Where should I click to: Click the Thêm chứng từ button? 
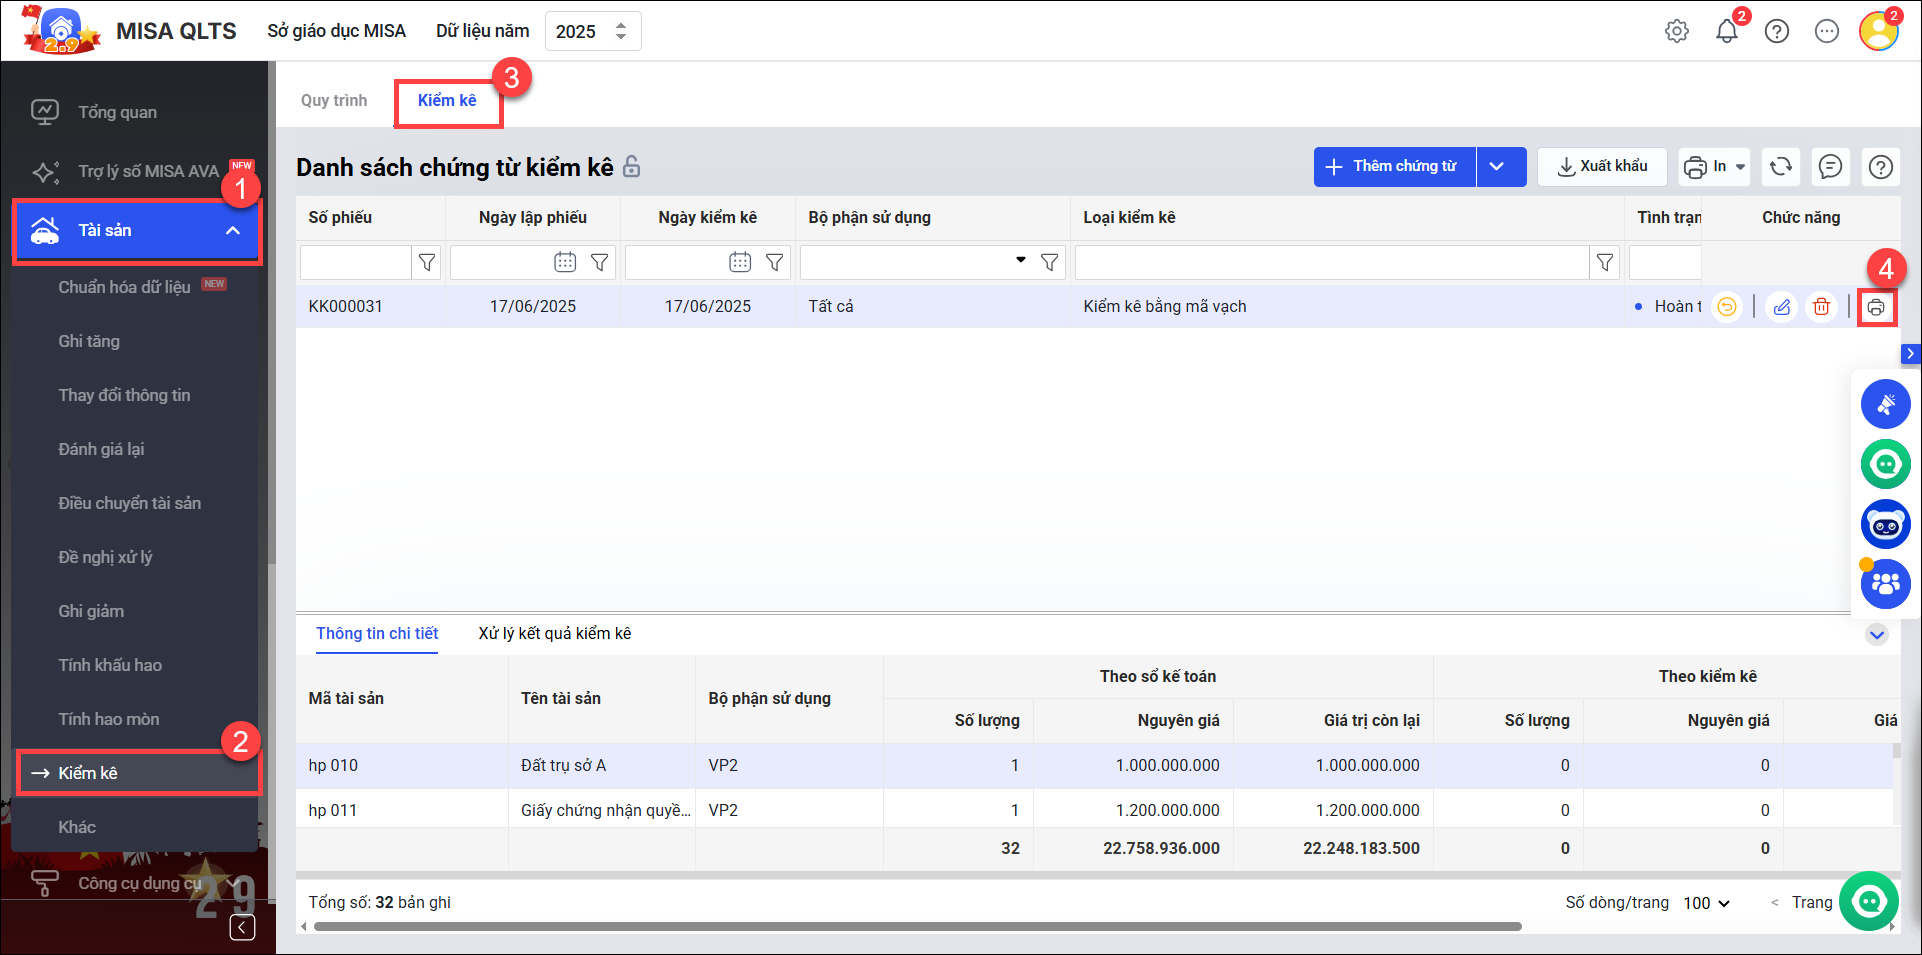point(1394,167)
